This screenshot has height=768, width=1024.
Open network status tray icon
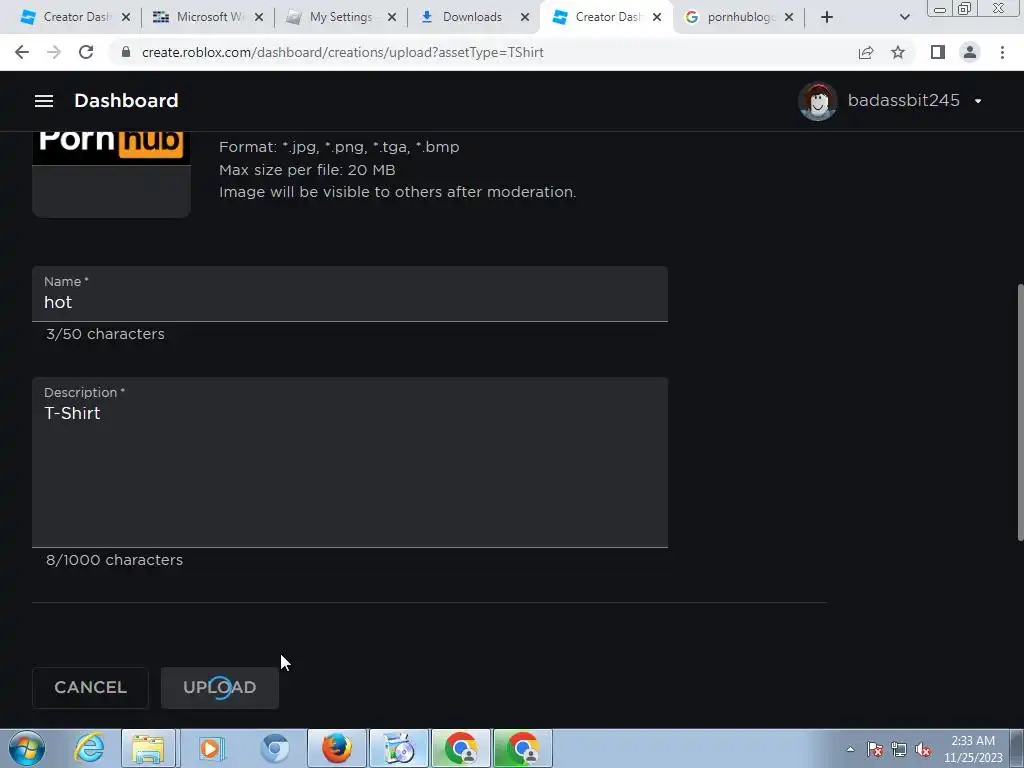(899, 749)
